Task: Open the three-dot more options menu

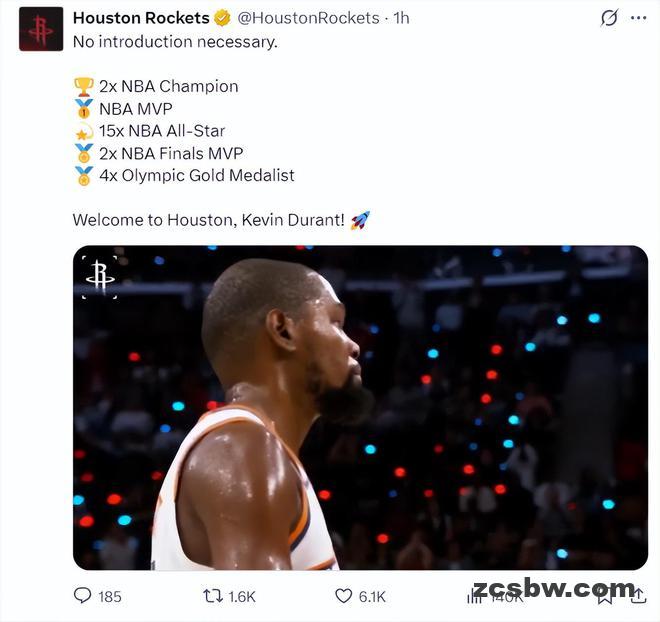Action: pyautogui.click(x=639, y=18)
